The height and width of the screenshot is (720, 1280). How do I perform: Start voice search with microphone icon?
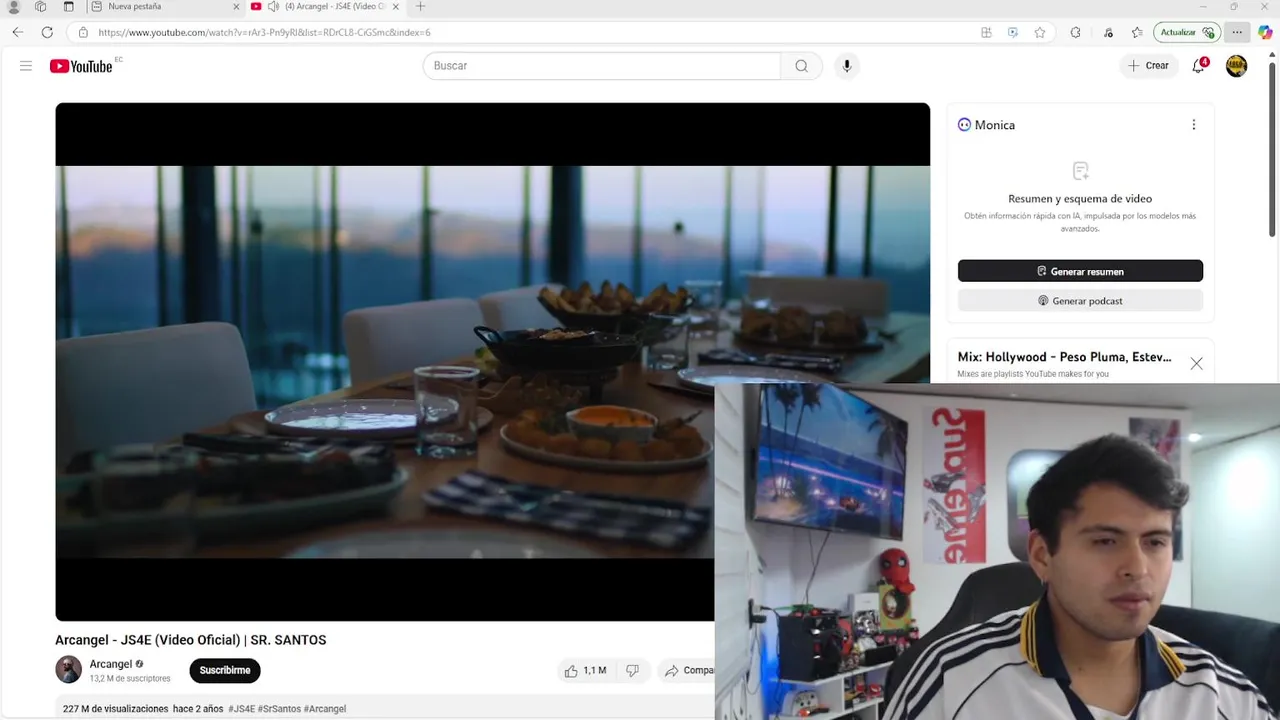pos(847,66)
